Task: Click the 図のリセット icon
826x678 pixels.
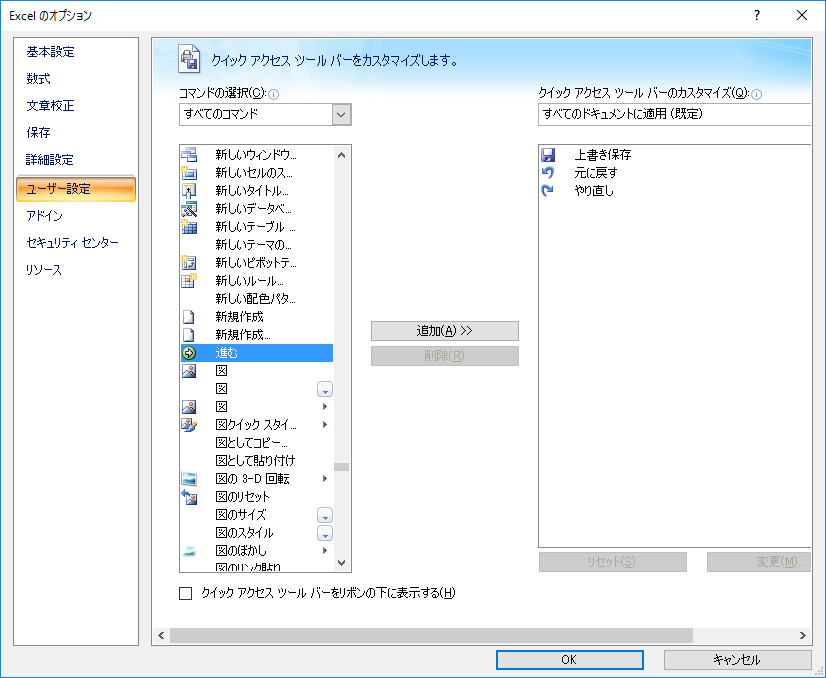Action: 189,496
